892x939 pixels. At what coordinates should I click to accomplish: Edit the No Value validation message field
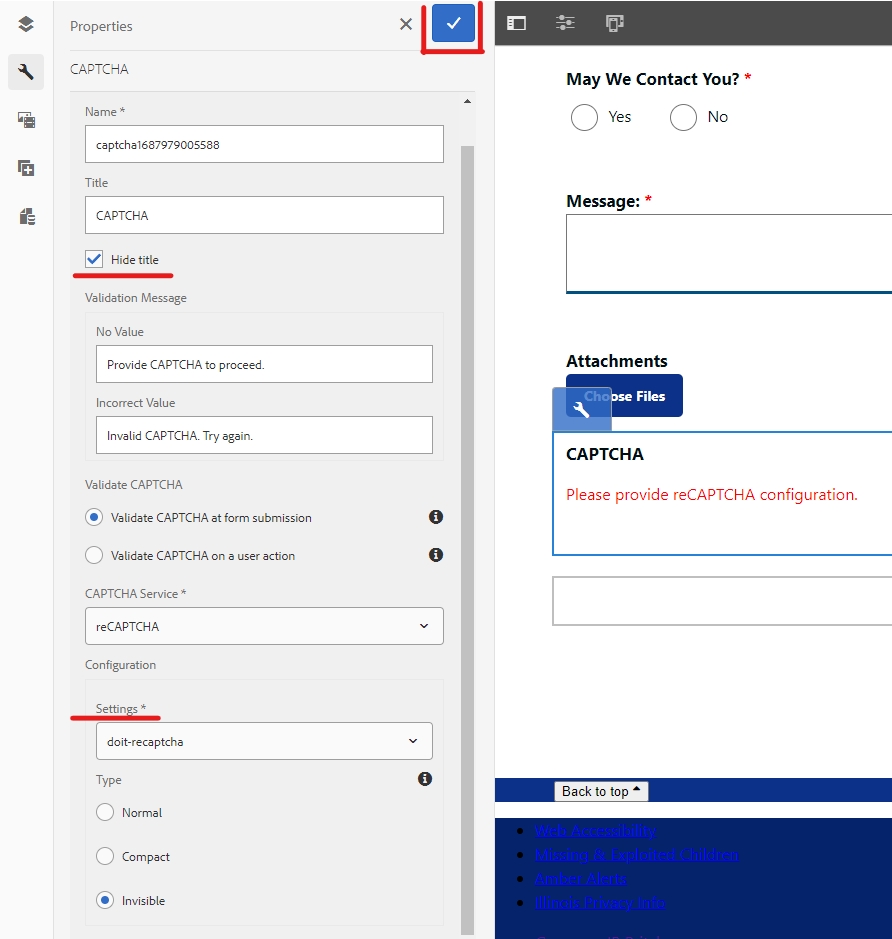tap(264, 364)
